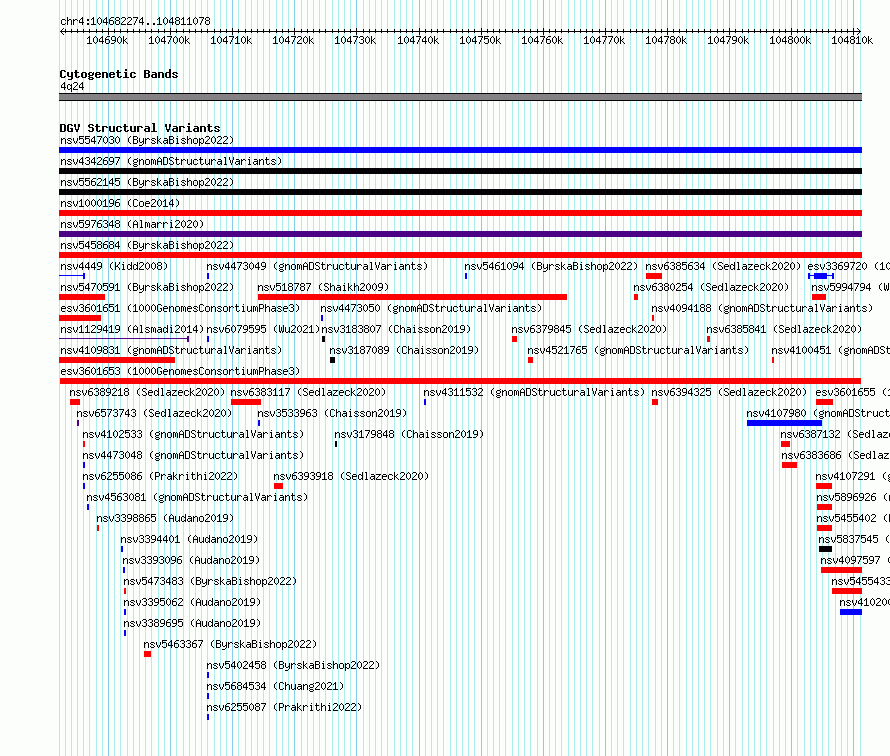Open nsv4102533 gnomAD variant label
Screen dimensions: 890x756
[x=193, y=434]
